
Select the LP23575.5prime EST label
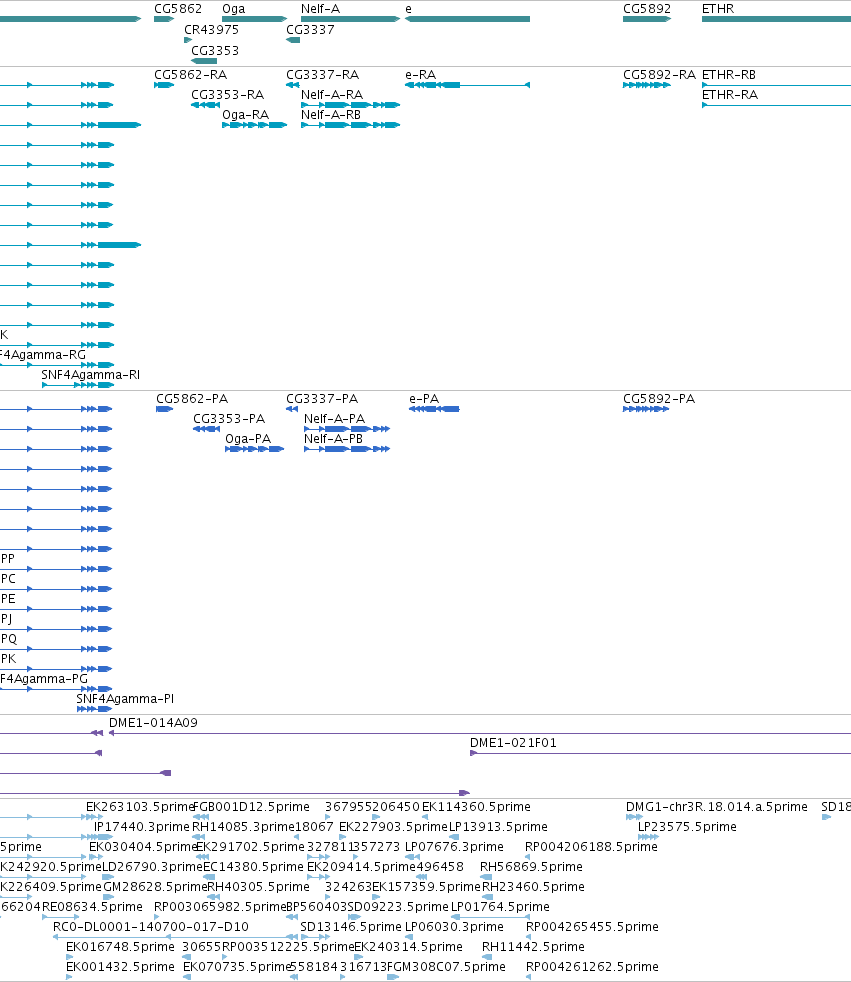click(687, 827)
